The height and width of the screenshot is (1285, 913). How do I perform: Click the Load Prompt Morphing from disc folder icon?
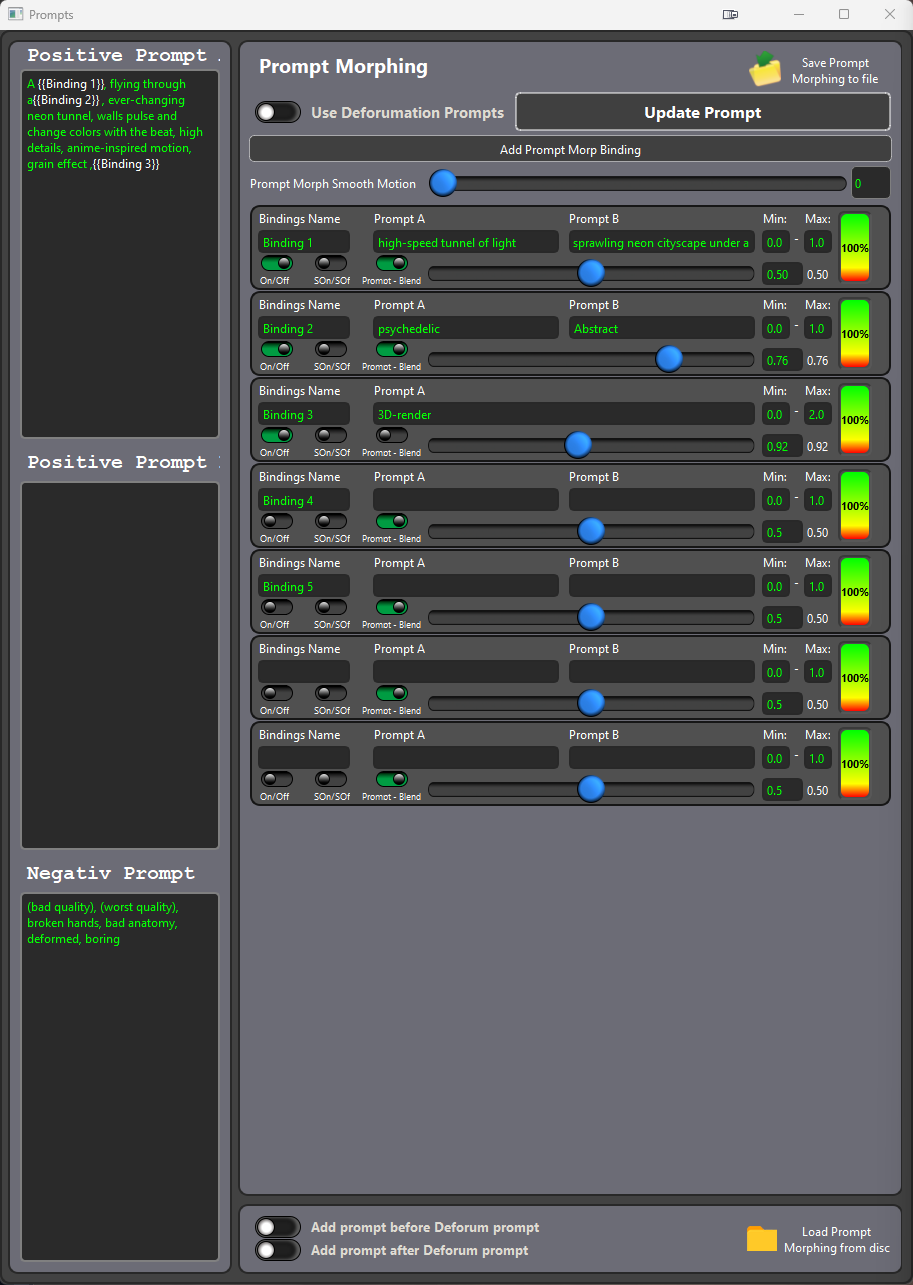pyautogui.click(x=762, y=1239)
